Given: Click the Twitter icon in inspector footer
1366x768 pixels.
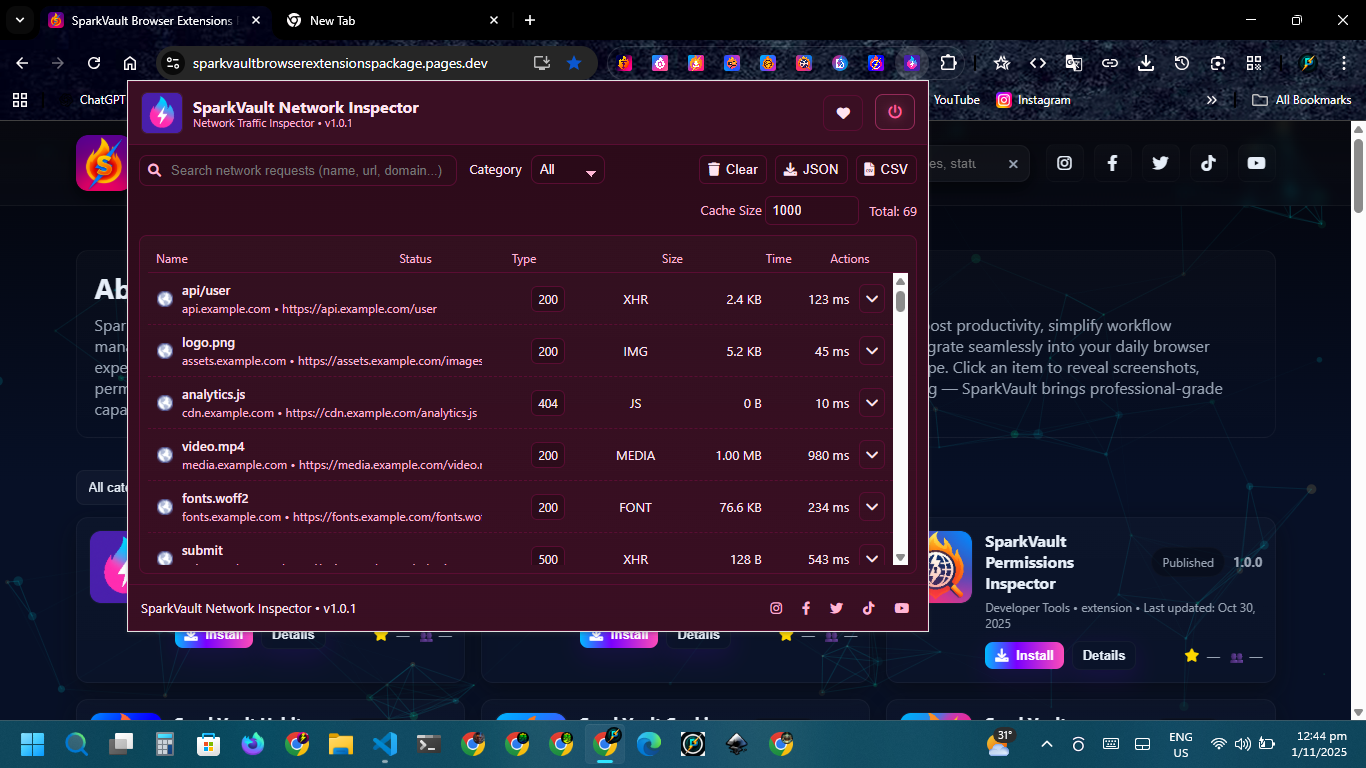Looking at the screenshot, I should [837, 608].
